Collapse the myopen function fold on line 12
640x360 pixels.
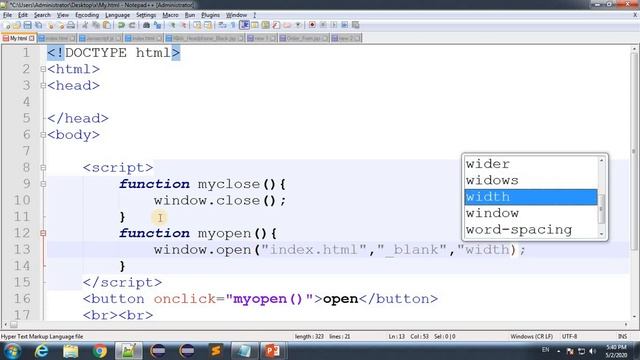point(43,233)
